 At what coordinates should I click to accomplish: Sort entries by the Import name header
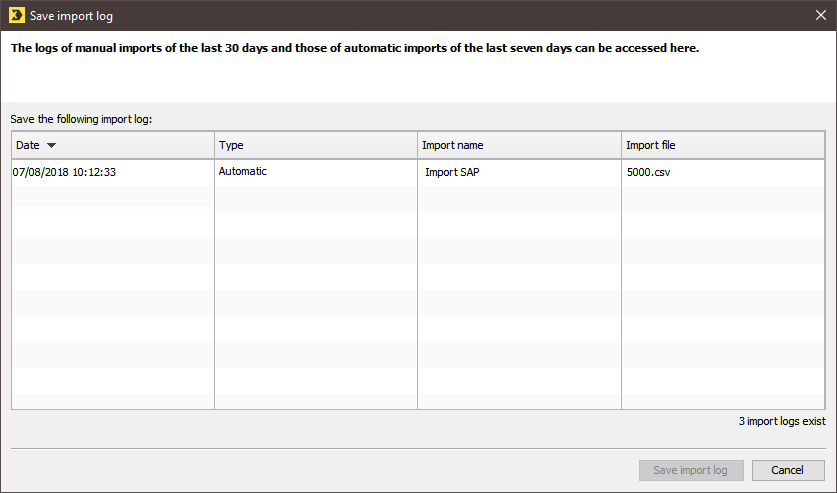[519, 145]
